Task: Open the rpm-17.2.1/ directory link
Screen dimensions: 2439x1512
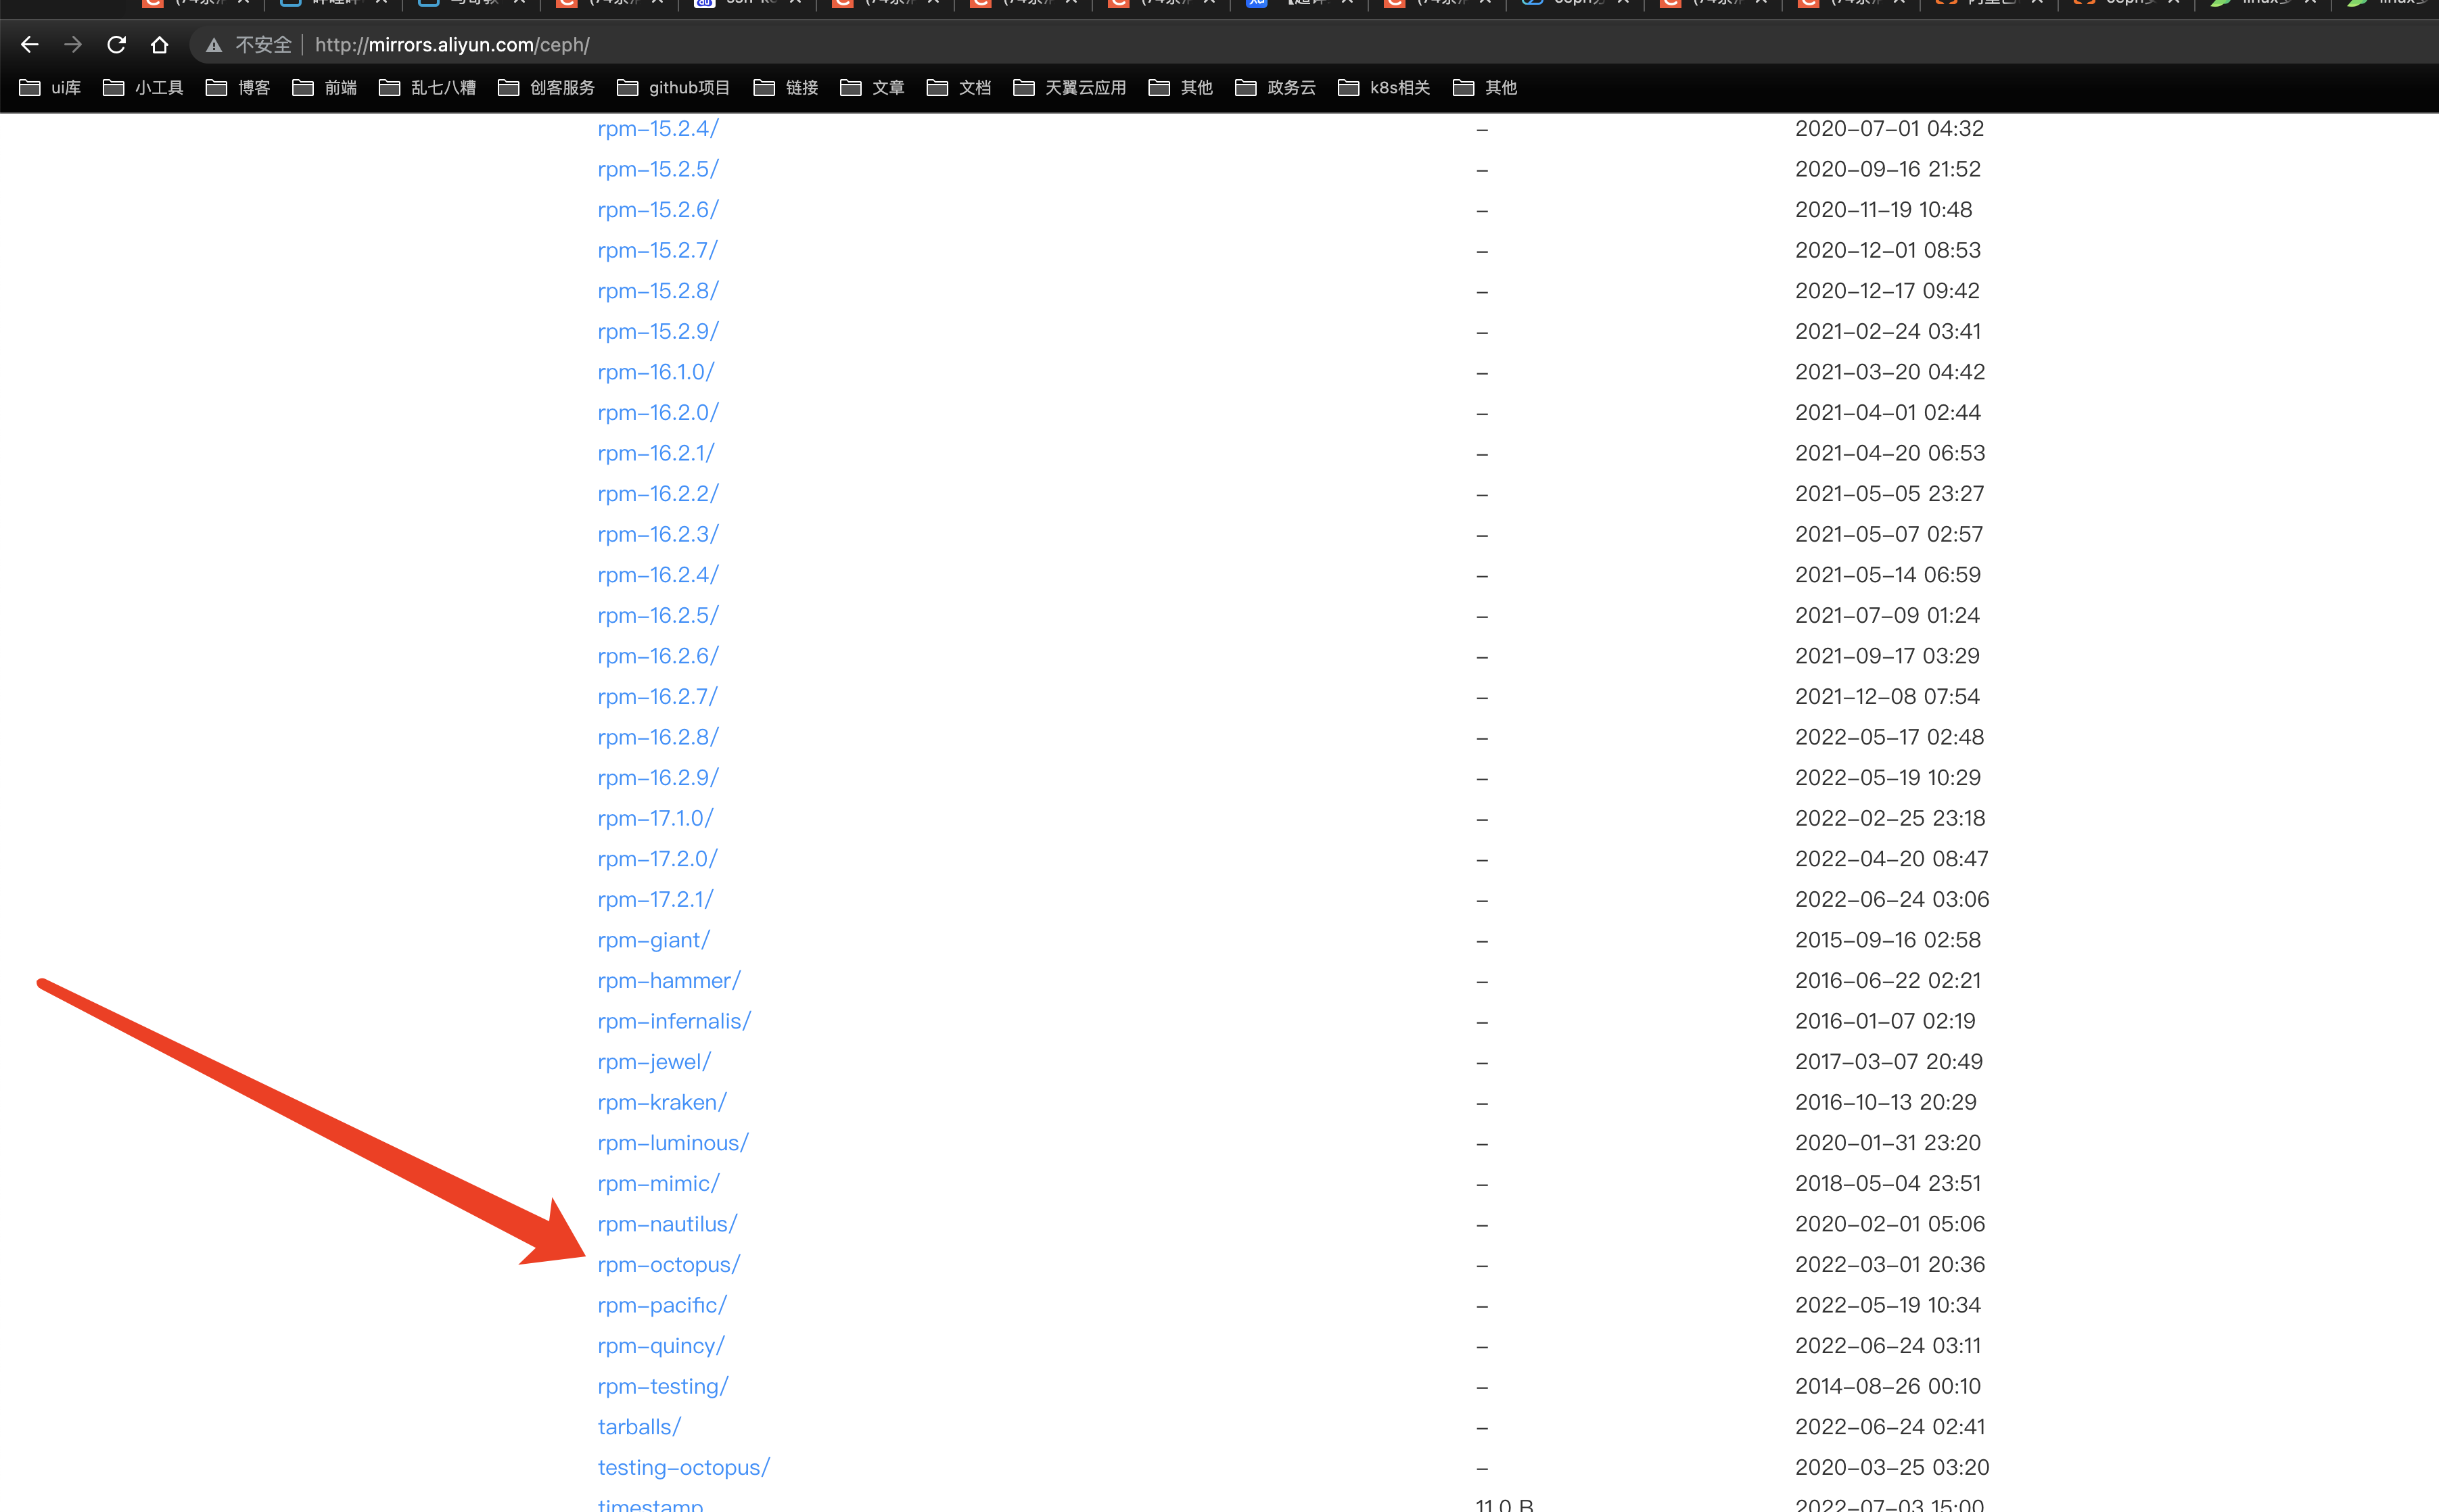Action: coord(655,900)
